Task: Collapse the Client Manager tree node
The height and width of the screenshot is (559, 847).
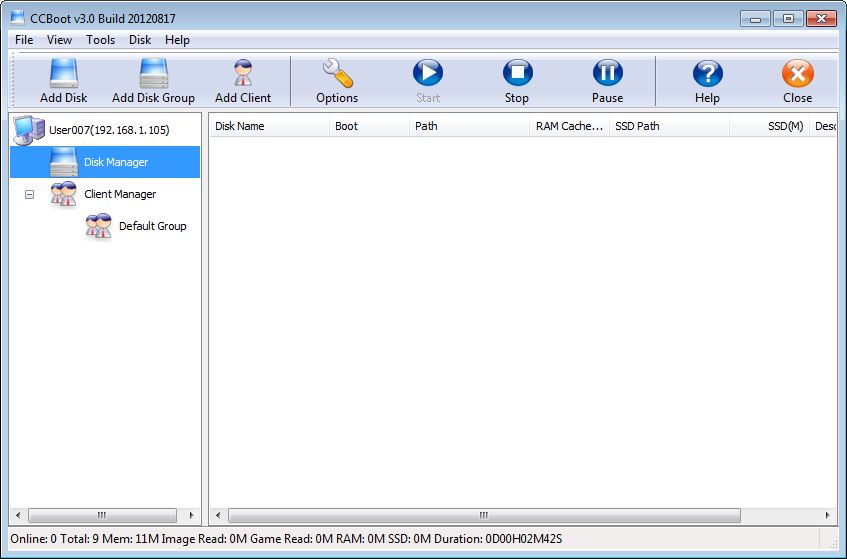Action: coord(30,194)
